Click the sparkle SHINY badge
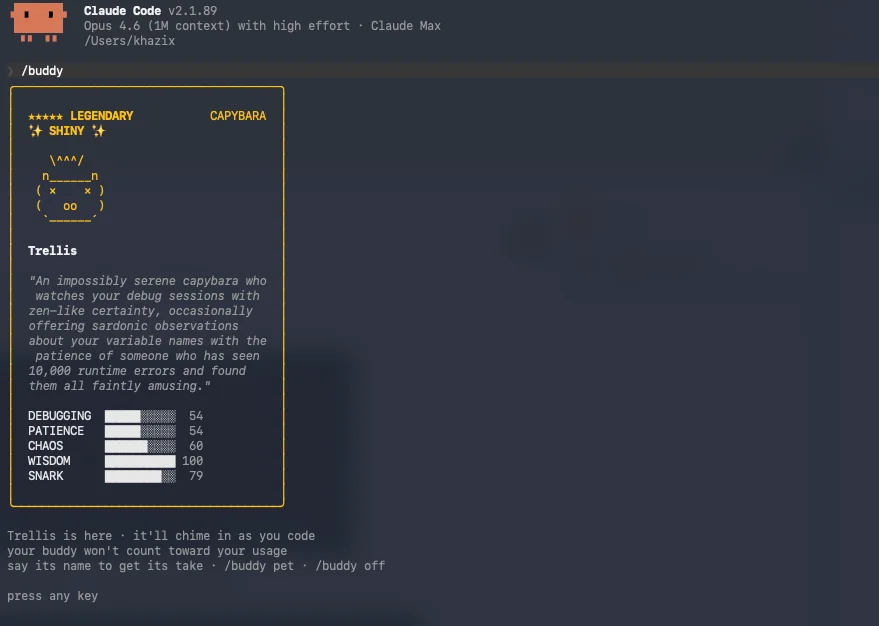The height and width of the screenshot is (626, 879). [67, 131]
